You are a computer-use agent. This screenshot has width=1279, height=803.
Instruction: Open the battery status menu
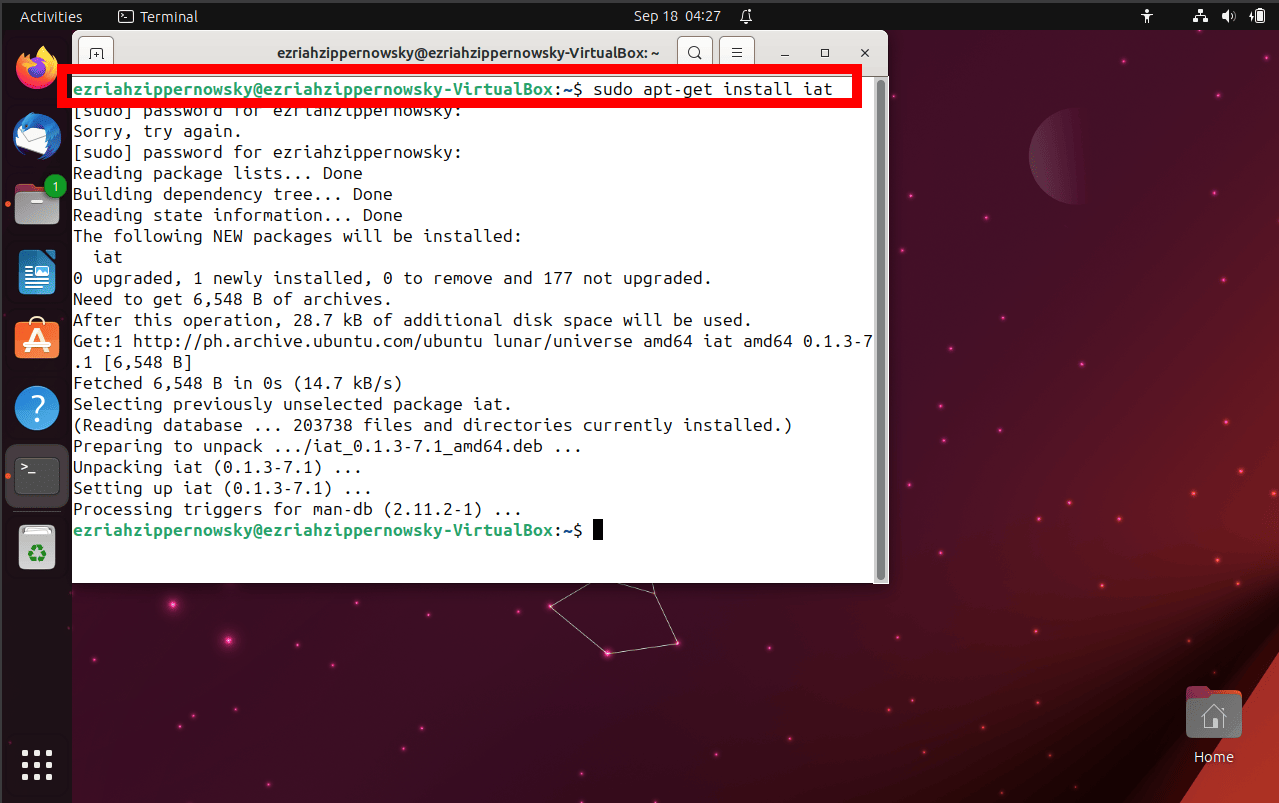coord(1258,16)
